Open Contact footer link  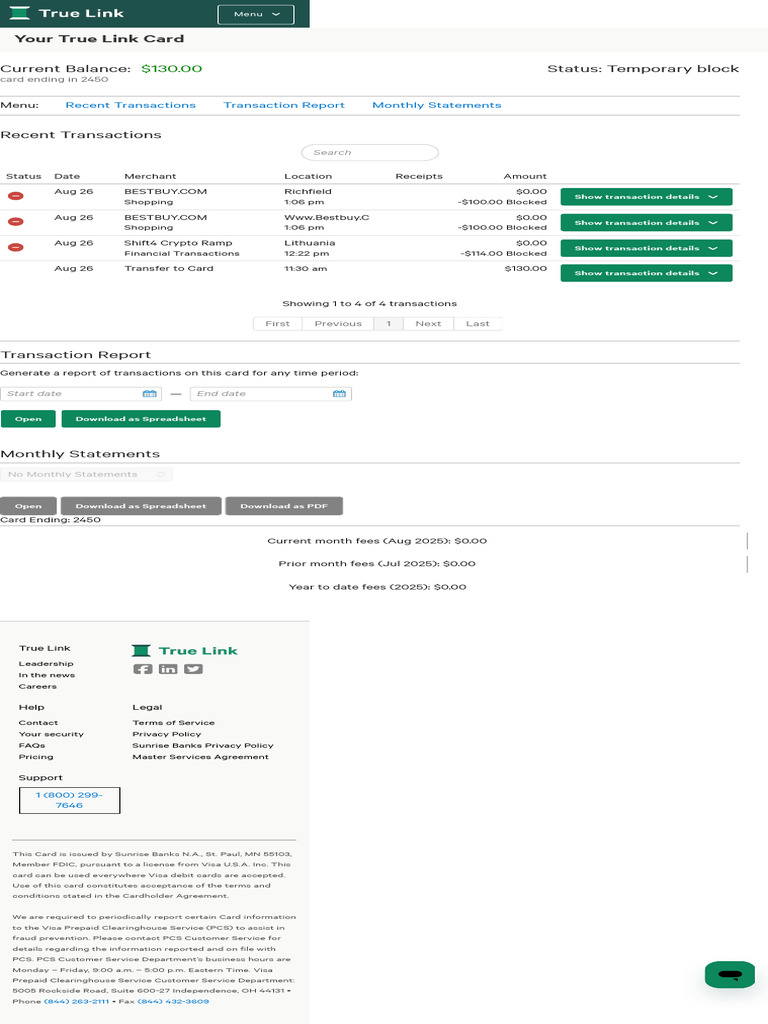(39, 723)
